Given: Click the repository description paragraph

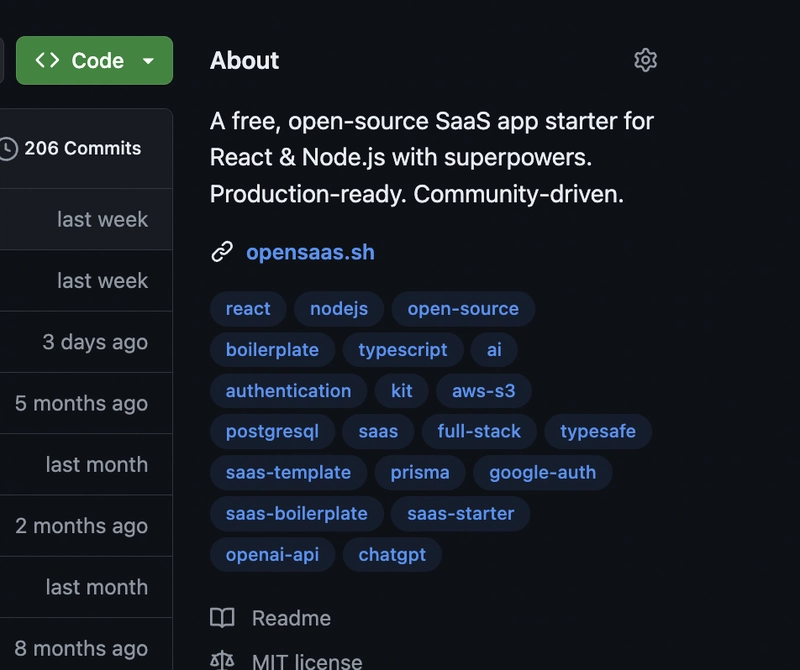Looking at the screenshot, I should [432, 158].
